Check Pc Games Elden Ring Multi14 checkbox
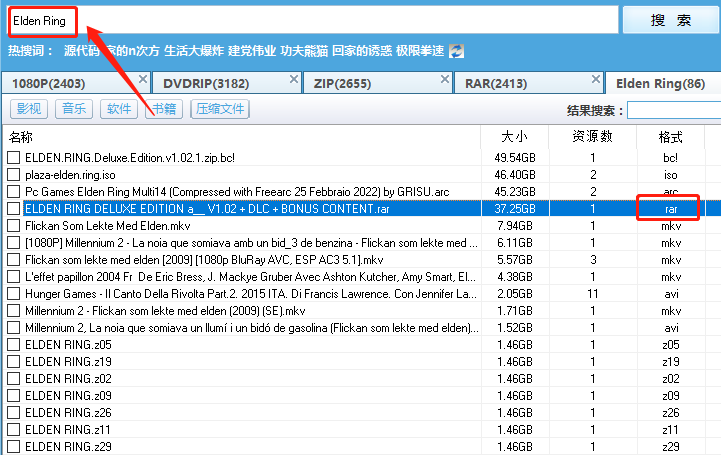 click(14, 192)
